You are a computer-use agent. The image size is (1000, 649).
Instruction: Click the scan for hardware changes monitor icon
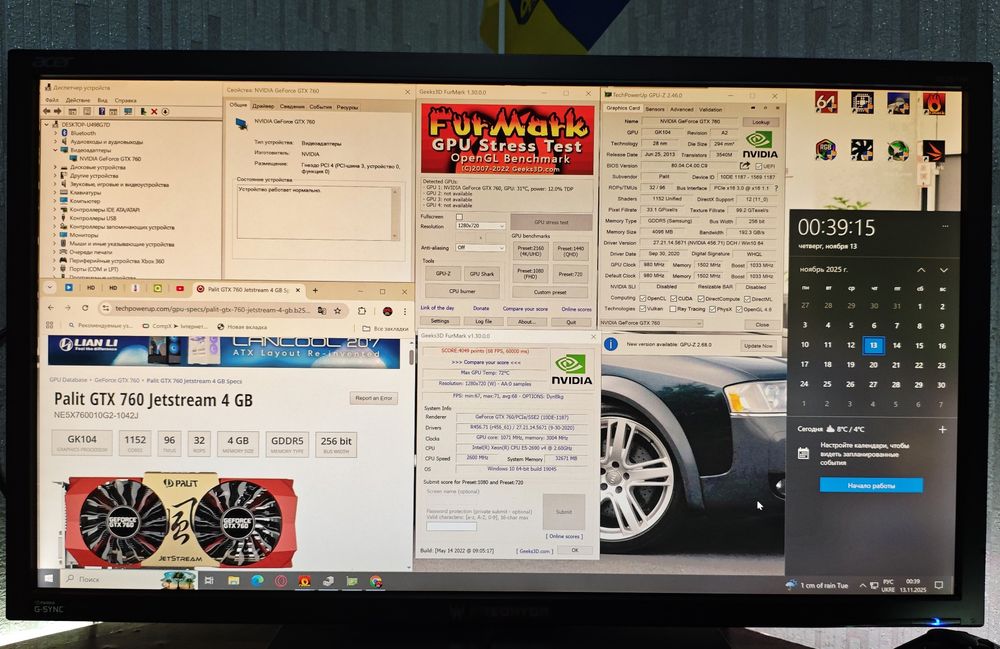[x=128, y=112]
